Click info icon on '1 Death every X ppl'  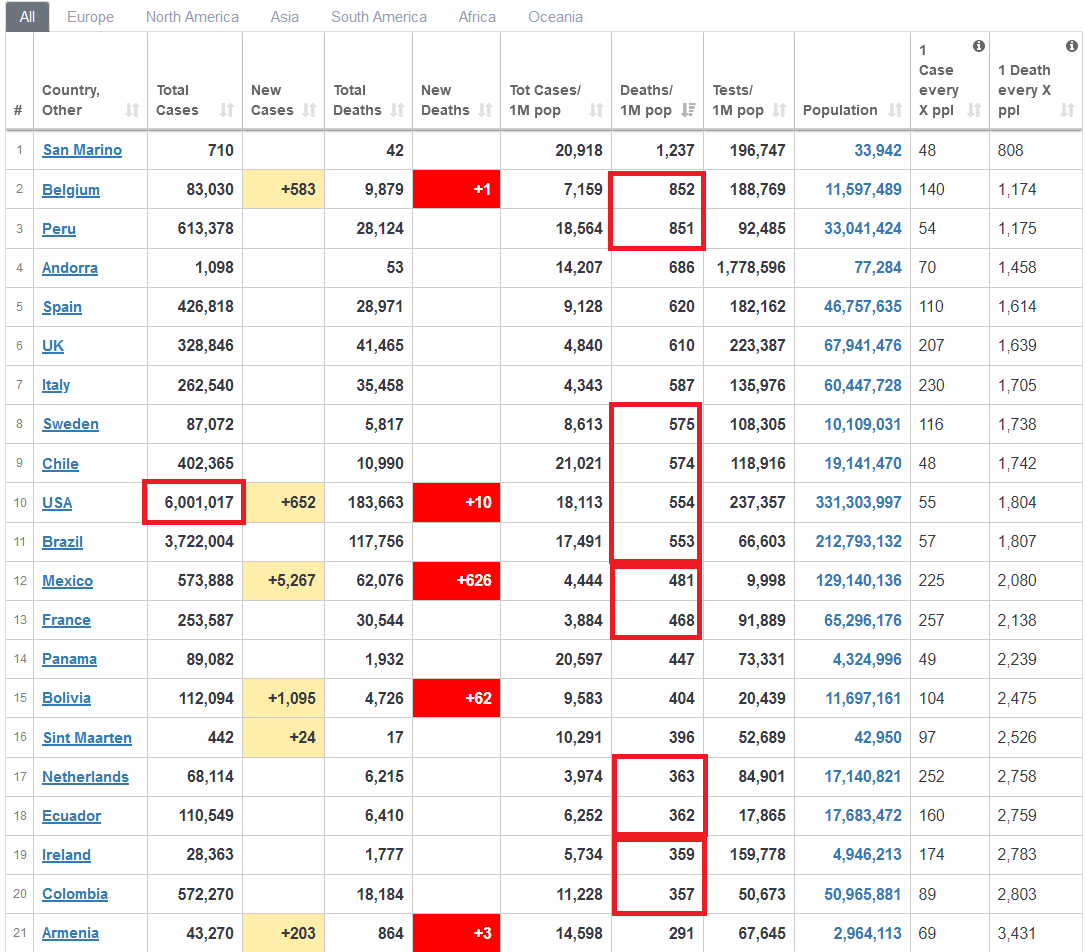click(1071, 46)
